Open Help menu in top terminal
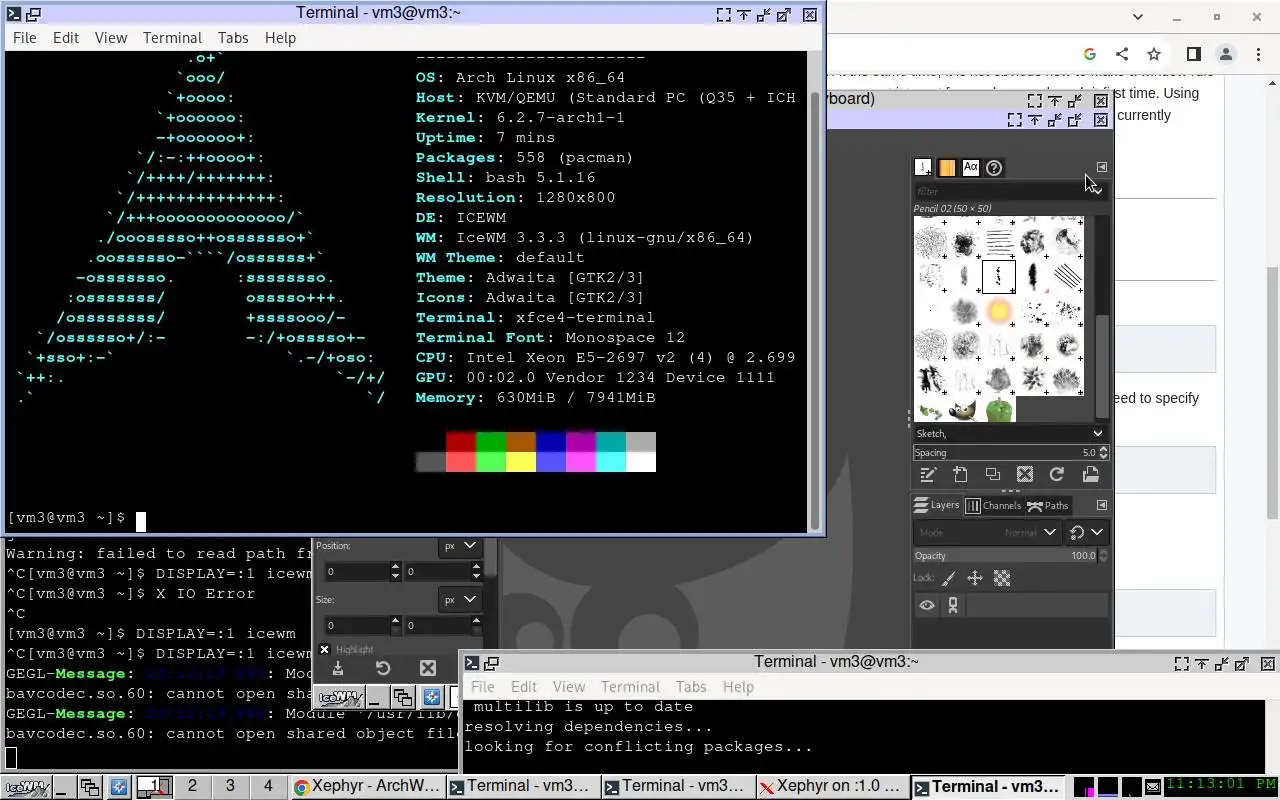1280x800 pixels. click(280, 37)
